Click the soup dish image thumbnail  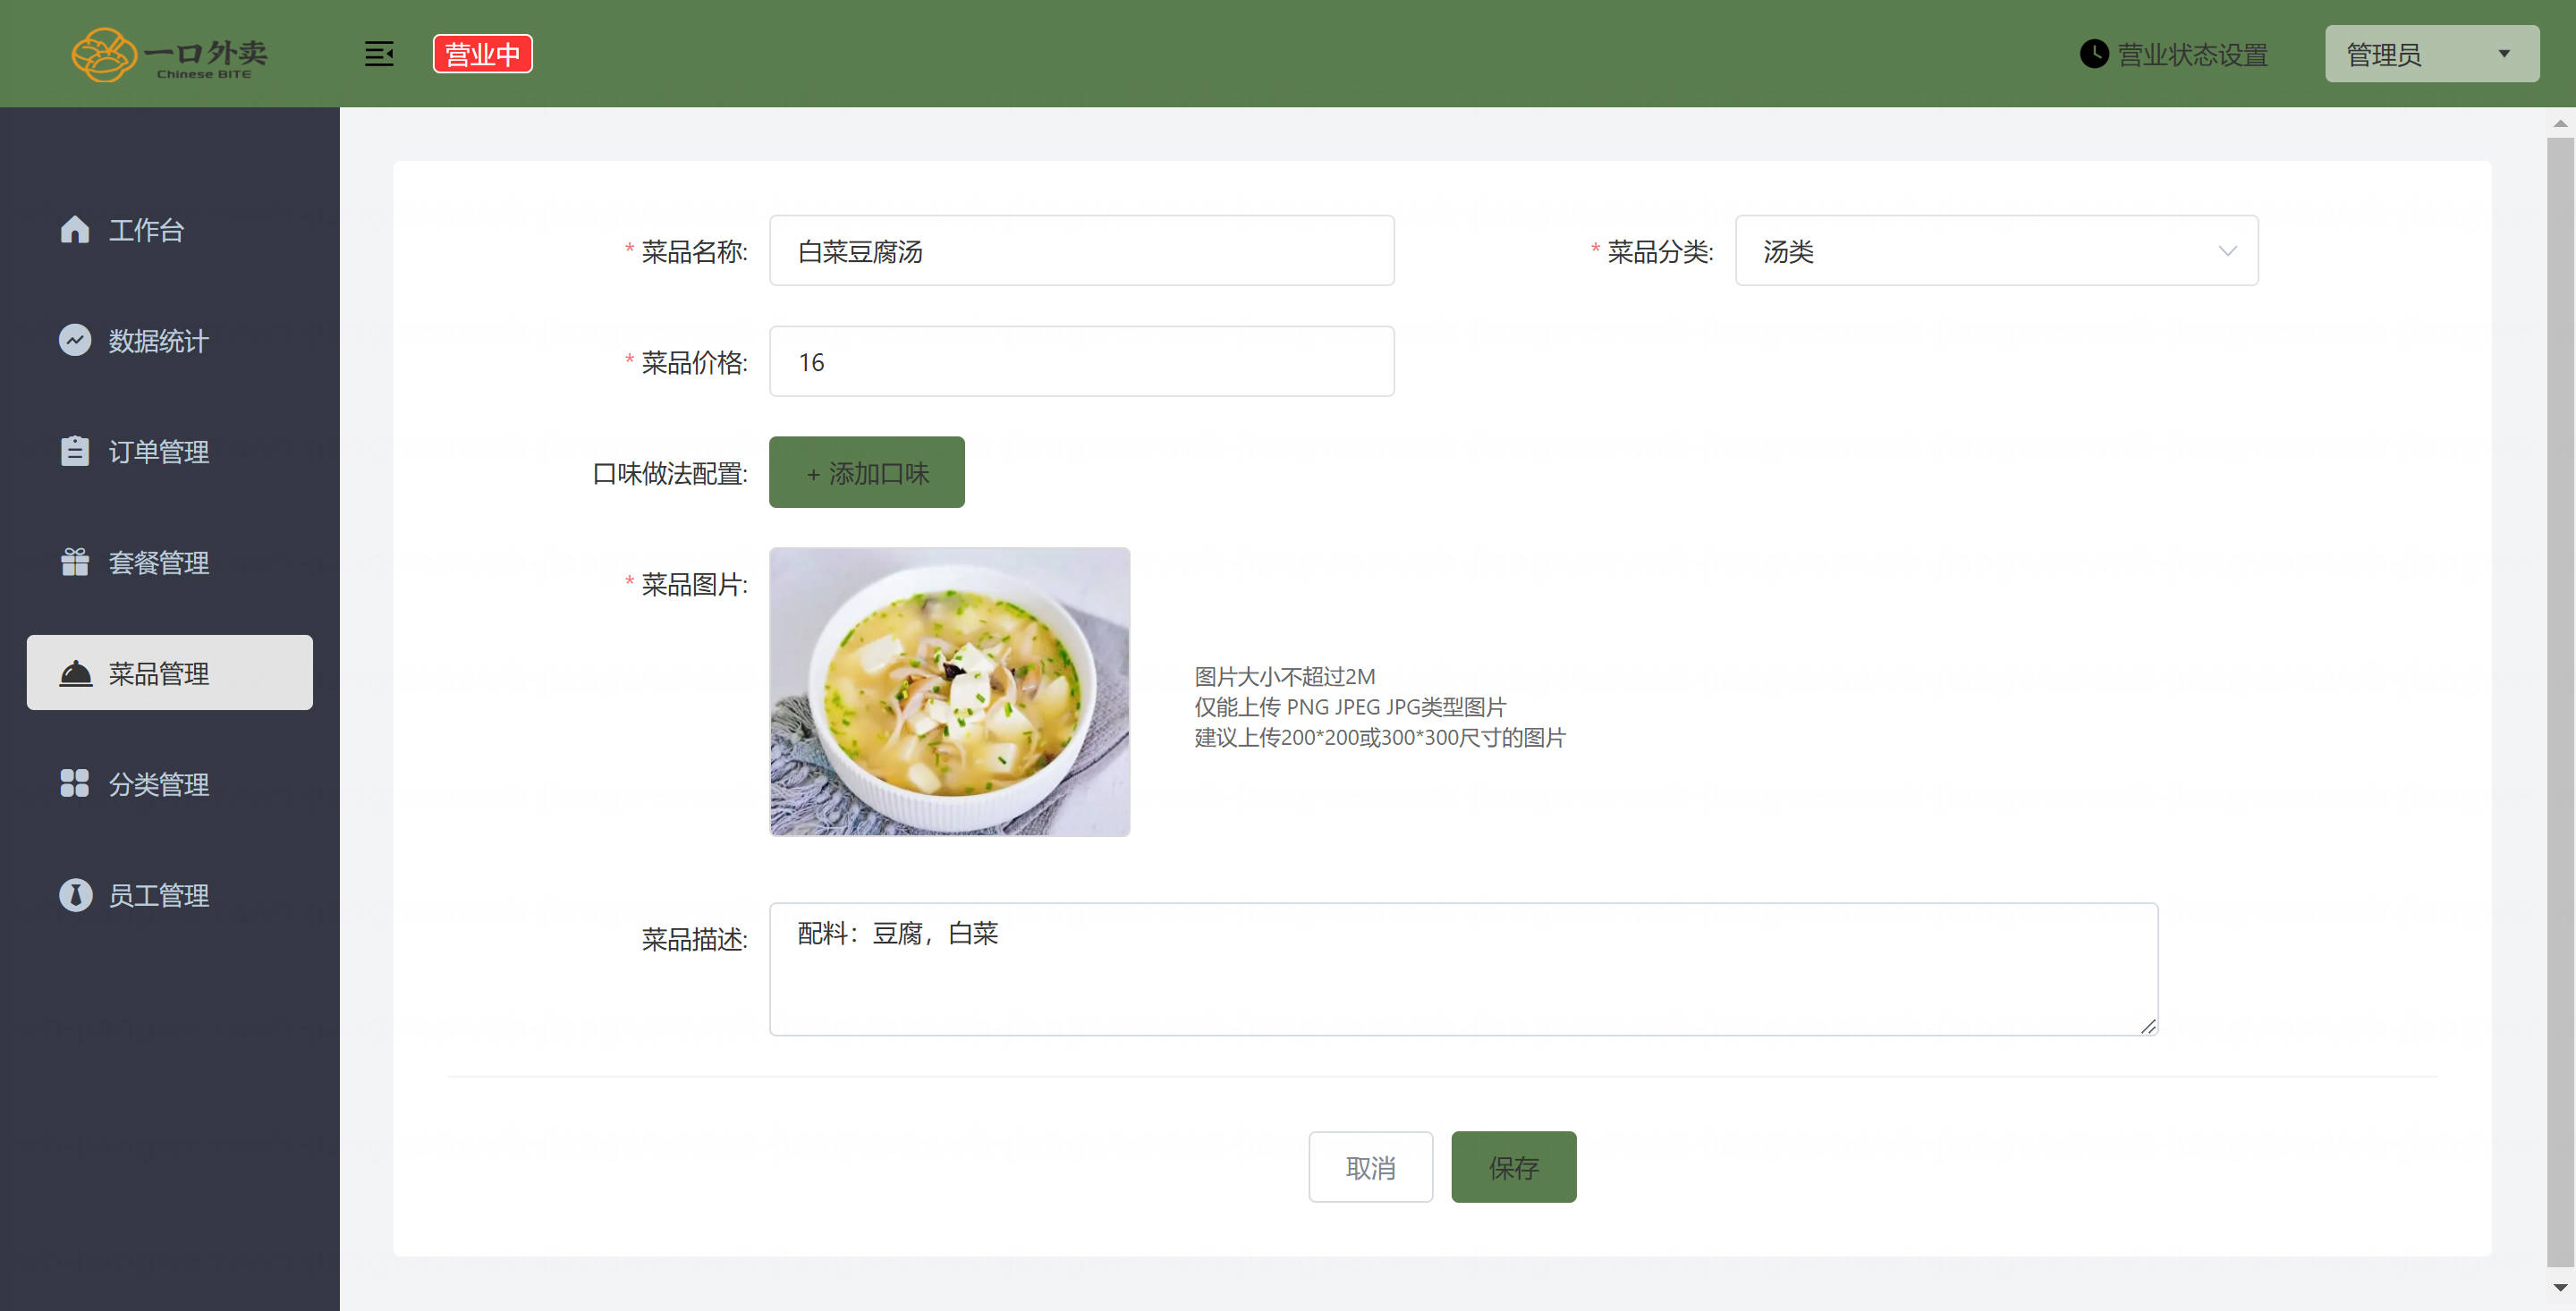tap(949, 692)
